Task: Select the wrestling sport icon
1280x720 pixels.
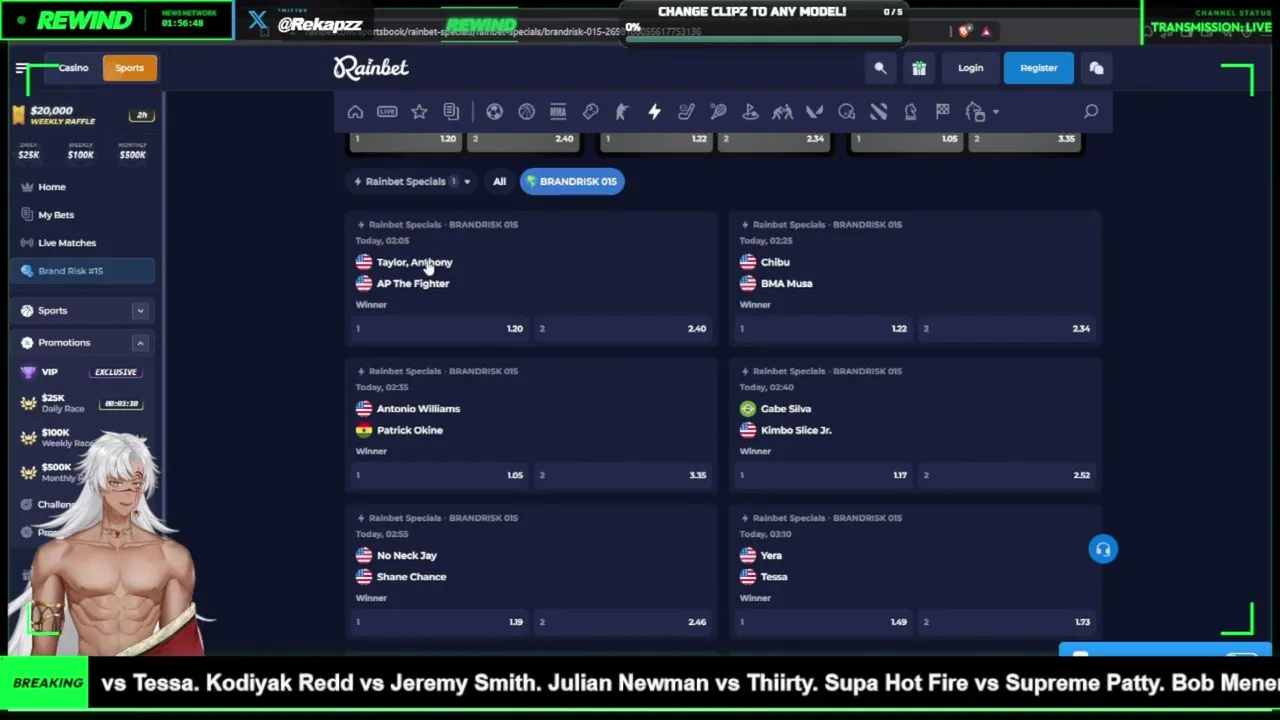Action: pyautogui.click(x=782, y=112)
